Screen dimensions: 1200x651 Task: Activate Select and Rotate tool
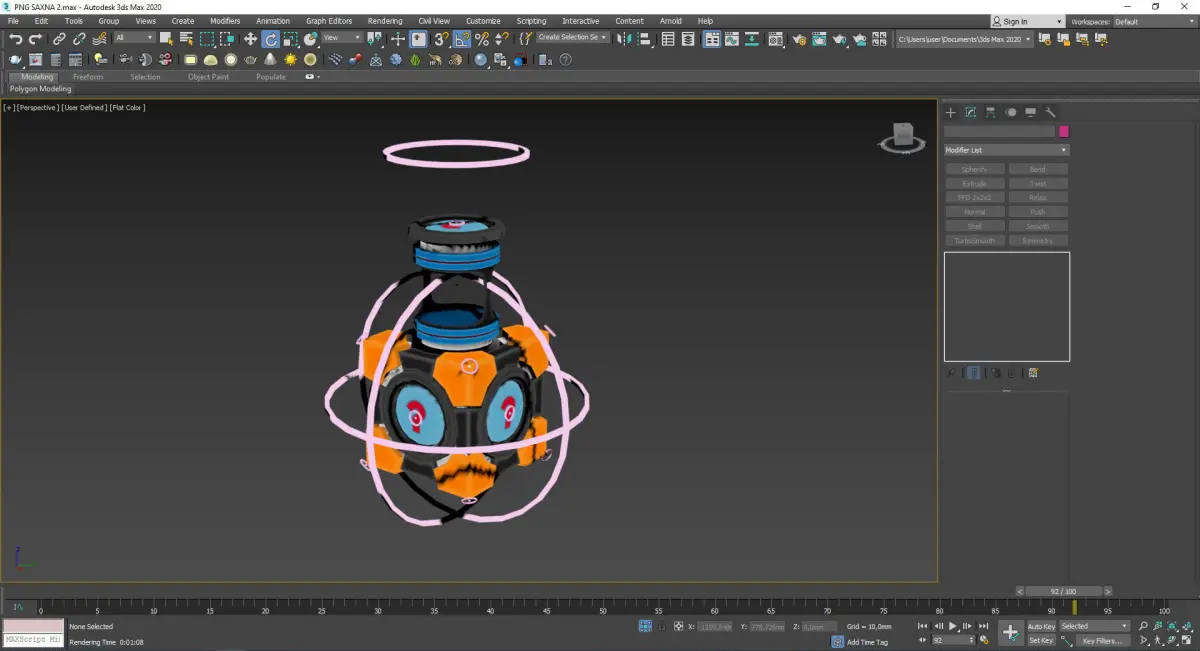(270, 39)
